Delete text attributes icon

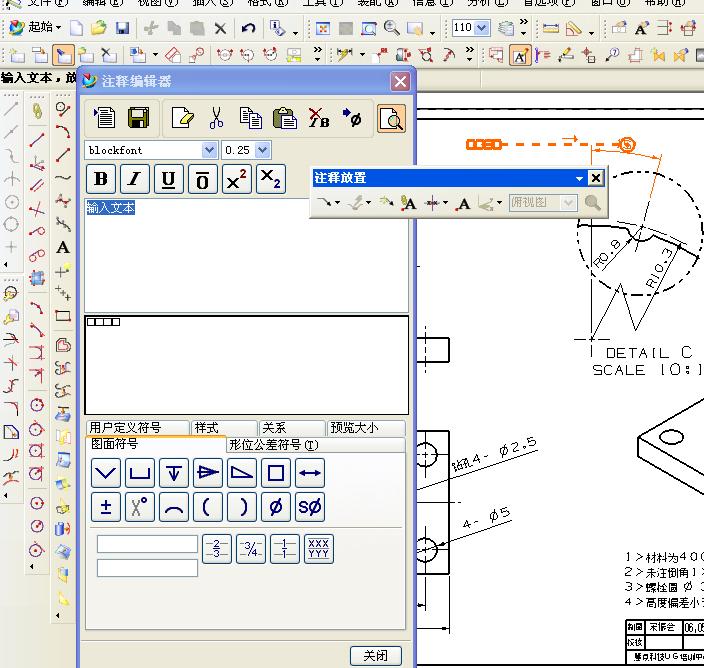click(319, 118)
